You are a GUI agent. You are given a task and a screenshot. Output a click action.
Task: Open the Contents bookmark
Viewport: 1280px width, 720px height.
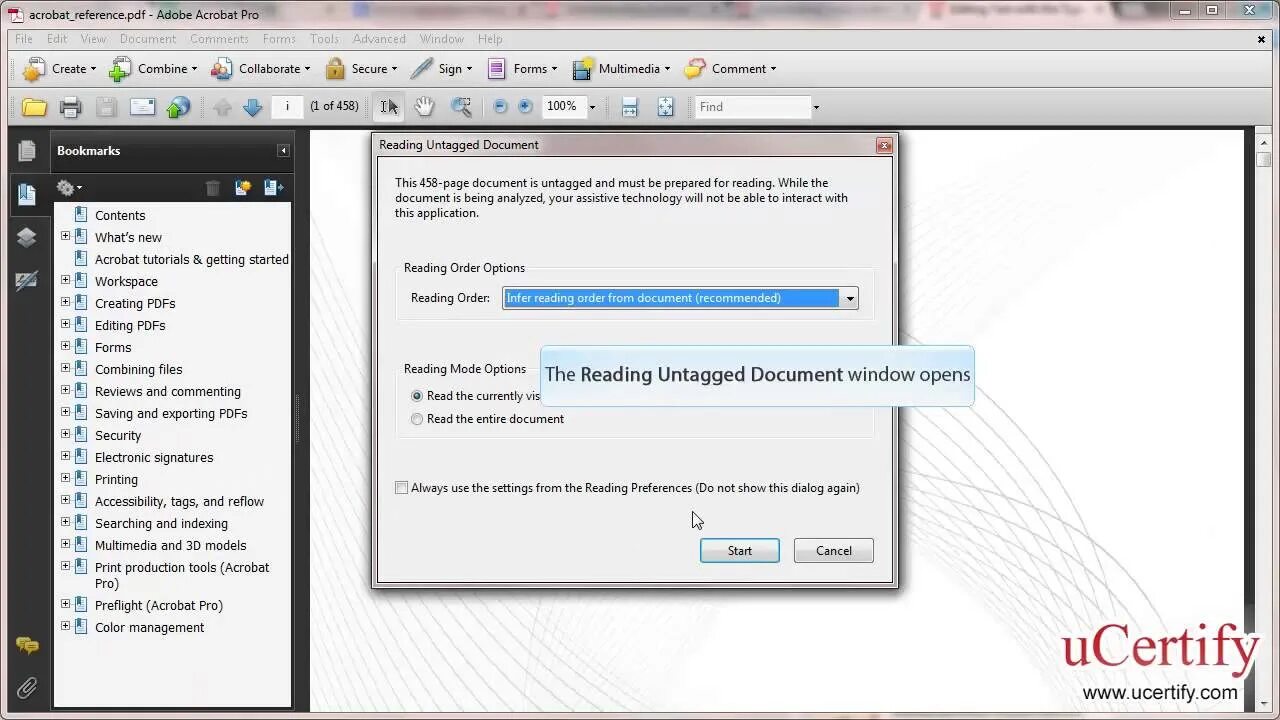tap(120, 215)
